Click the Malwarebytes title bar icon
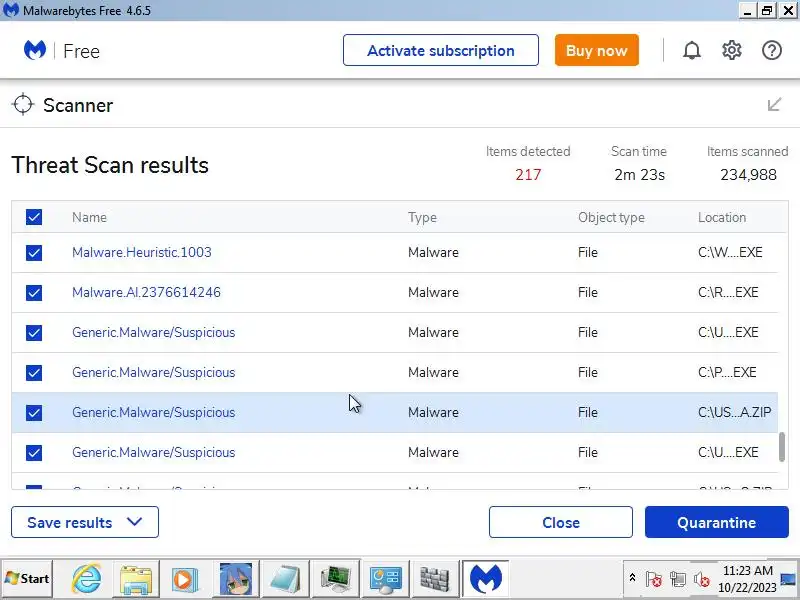The height and width of the screenshot is (600, 800). point(10,10)
